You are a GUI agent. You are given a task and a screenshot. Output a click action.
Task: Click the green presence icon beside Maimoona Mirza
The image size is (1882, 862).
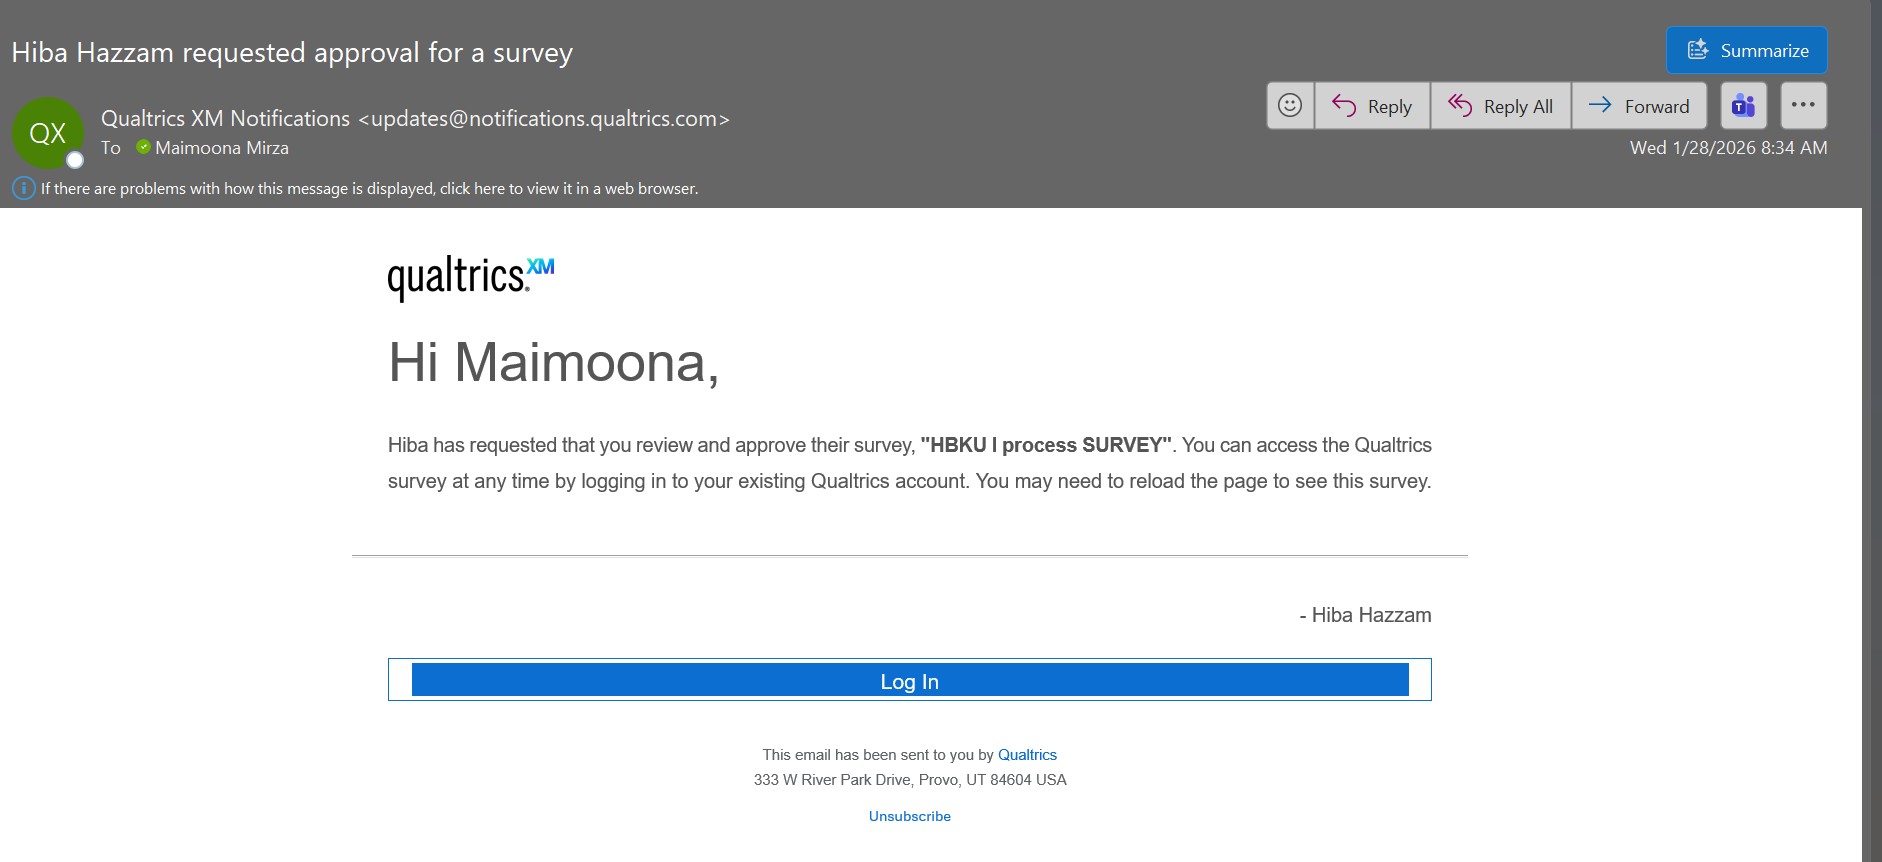(x=143, y=147)
